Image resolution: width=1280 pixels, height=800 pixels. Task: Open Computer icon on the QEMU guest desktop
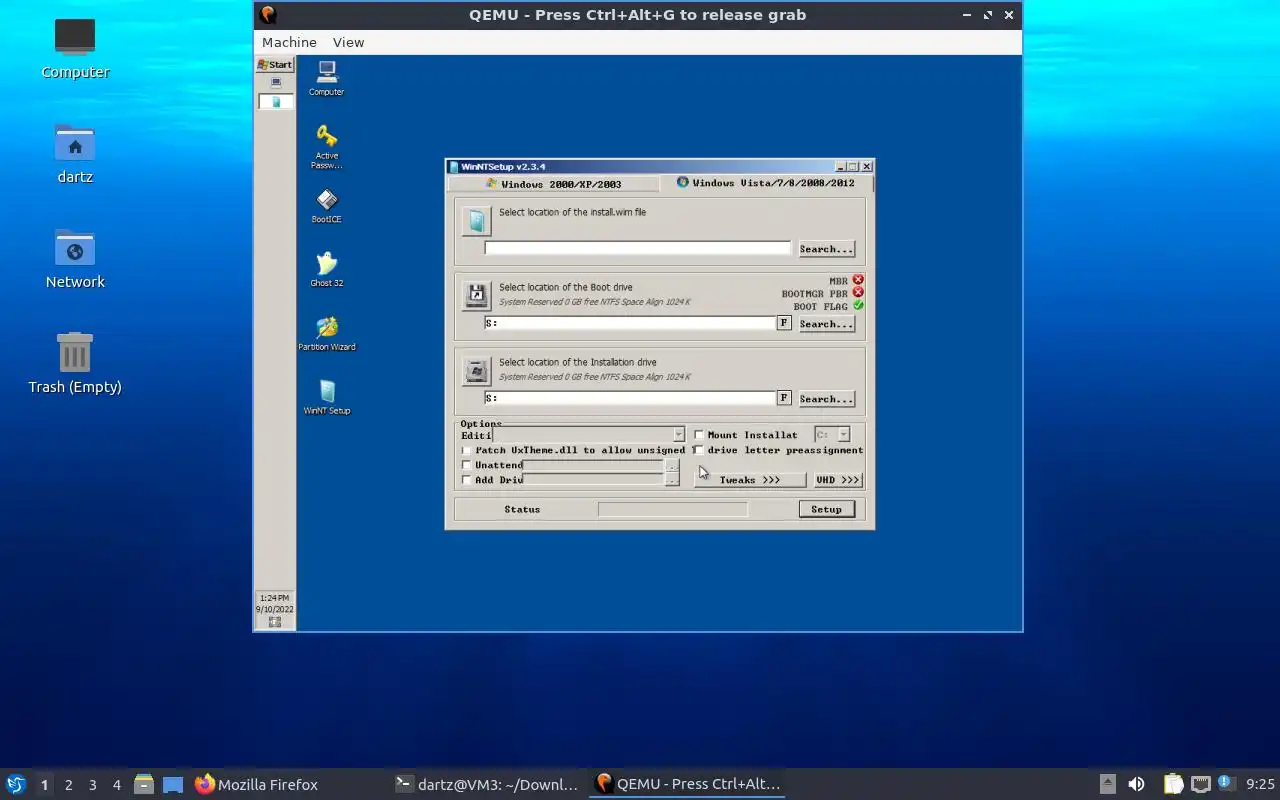[326, 72]
